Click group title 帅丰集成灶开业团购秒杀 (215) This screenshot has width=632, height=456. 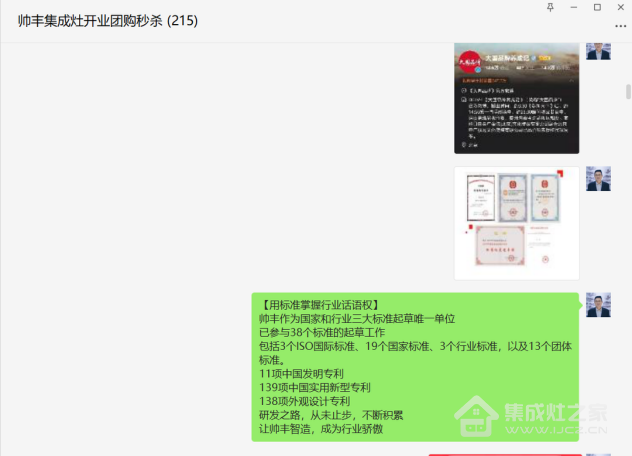[108, 21]
